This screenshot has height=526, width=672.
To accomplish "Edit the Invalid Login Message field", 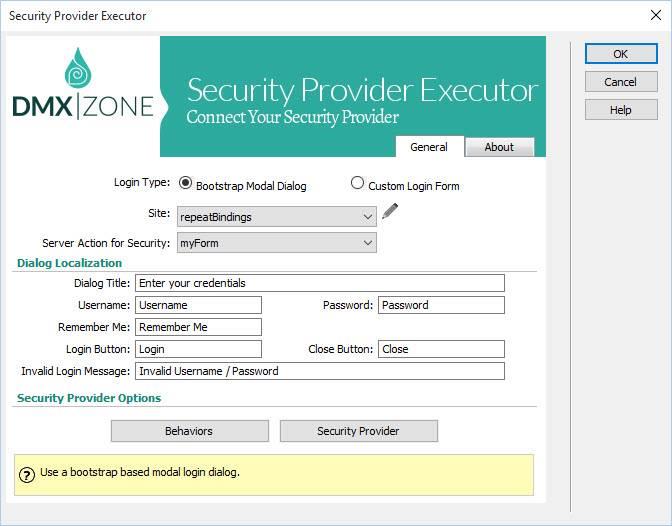I will (320, 371).
